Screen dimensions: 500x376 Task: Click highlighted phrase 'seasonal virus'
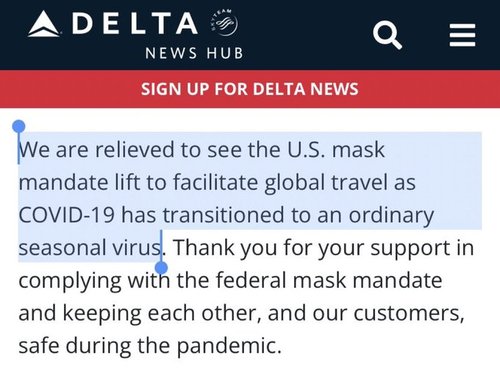coord(90,248)
